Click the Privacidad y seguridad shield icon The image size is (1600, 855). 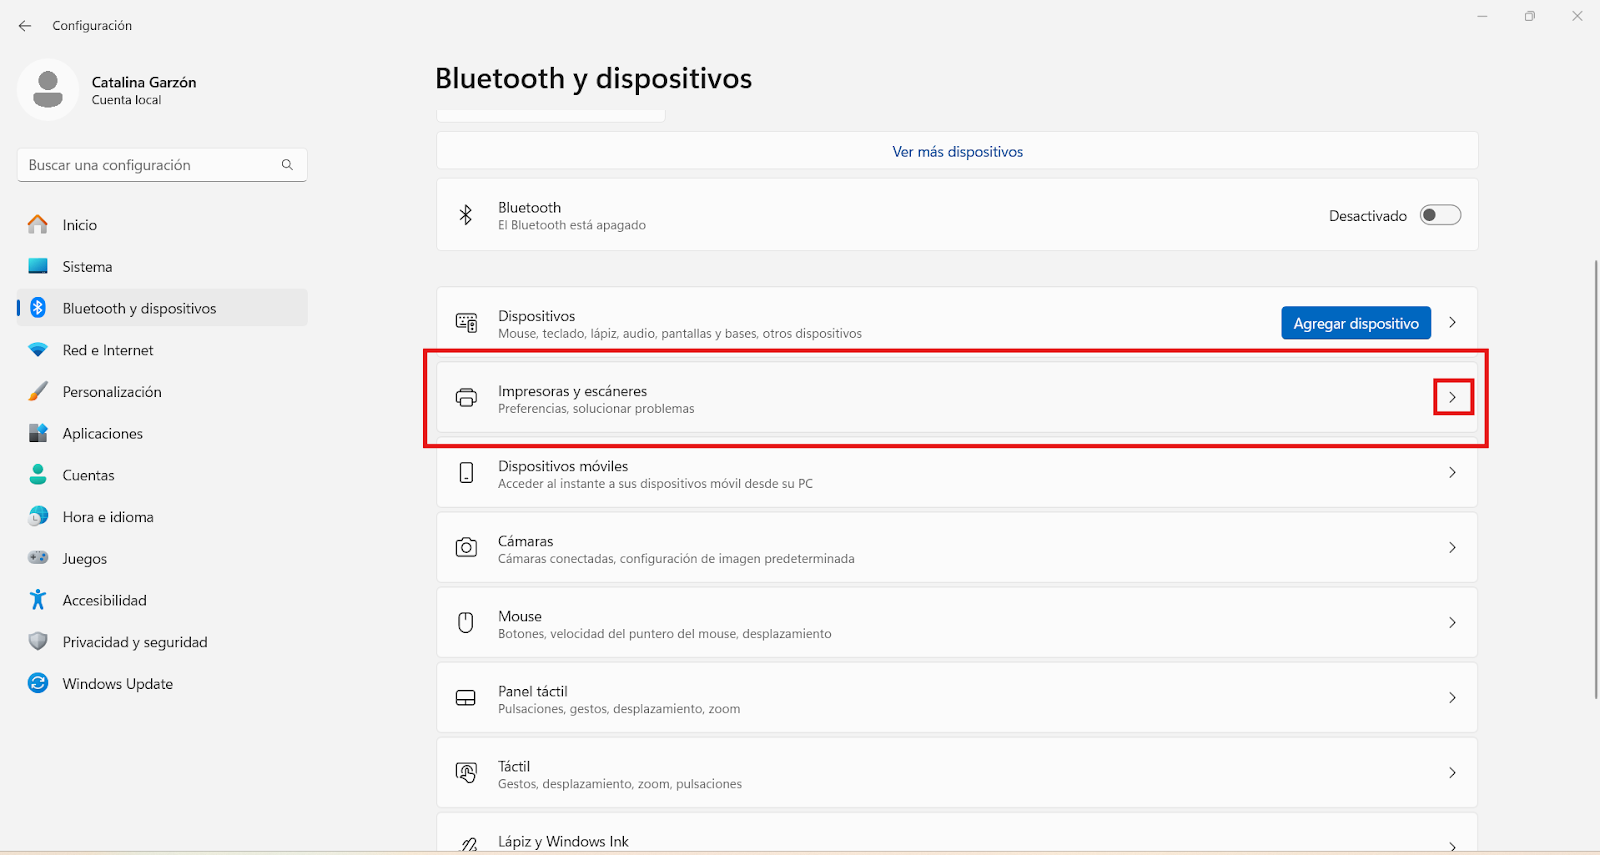coord(38,641)
